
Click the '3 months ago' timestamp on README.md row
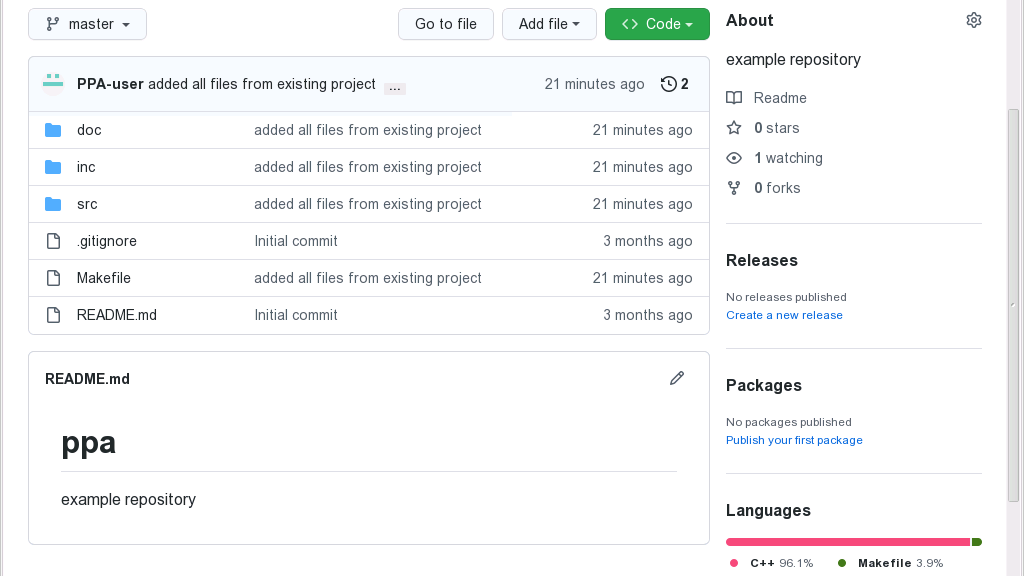pyautogui.click(x=647, y=315)
